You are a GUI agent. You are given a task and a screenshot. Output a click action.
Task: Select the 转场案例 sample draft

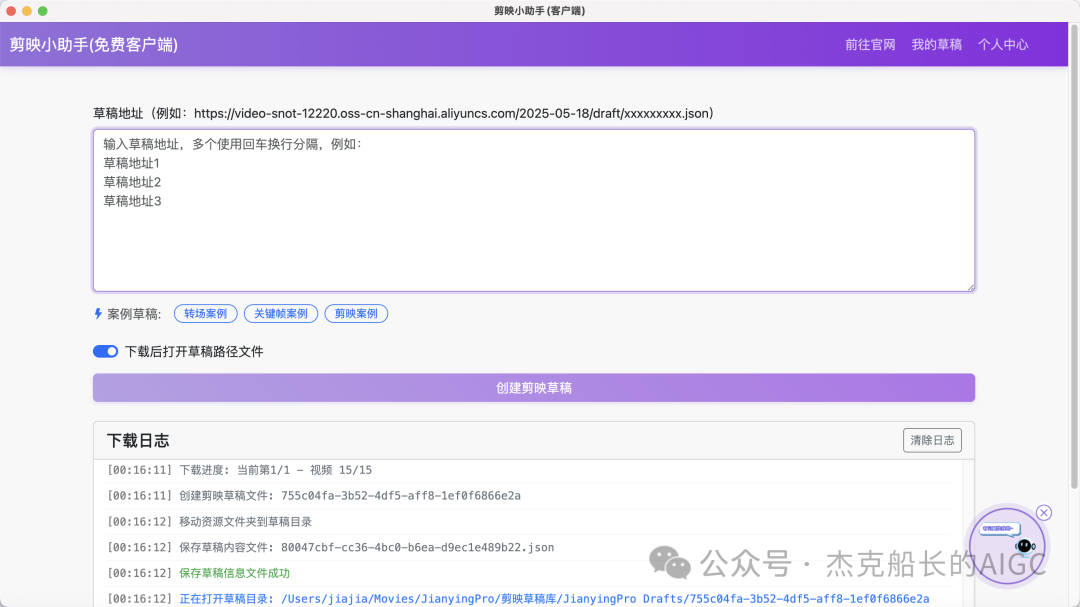(x=205, y=313)
